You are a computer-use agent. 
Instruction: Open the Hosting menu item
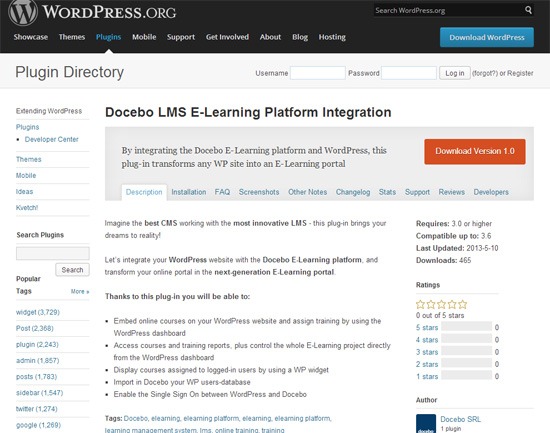pos(332,37)
